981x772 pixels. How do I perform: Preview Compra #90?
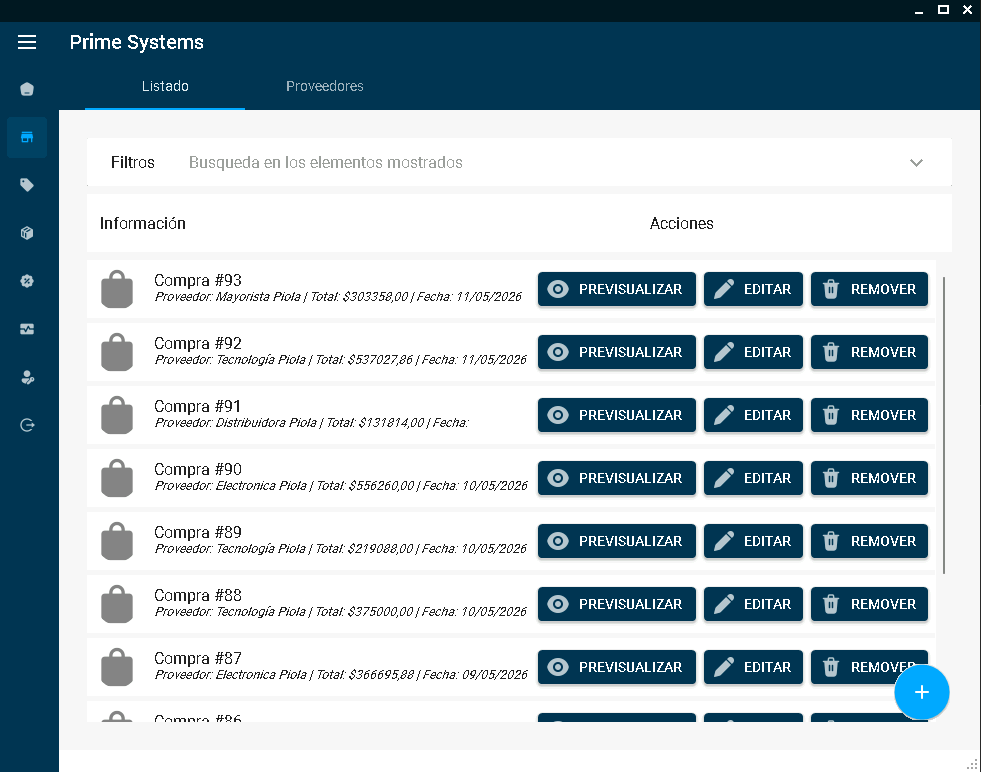(x=617, y=478)
